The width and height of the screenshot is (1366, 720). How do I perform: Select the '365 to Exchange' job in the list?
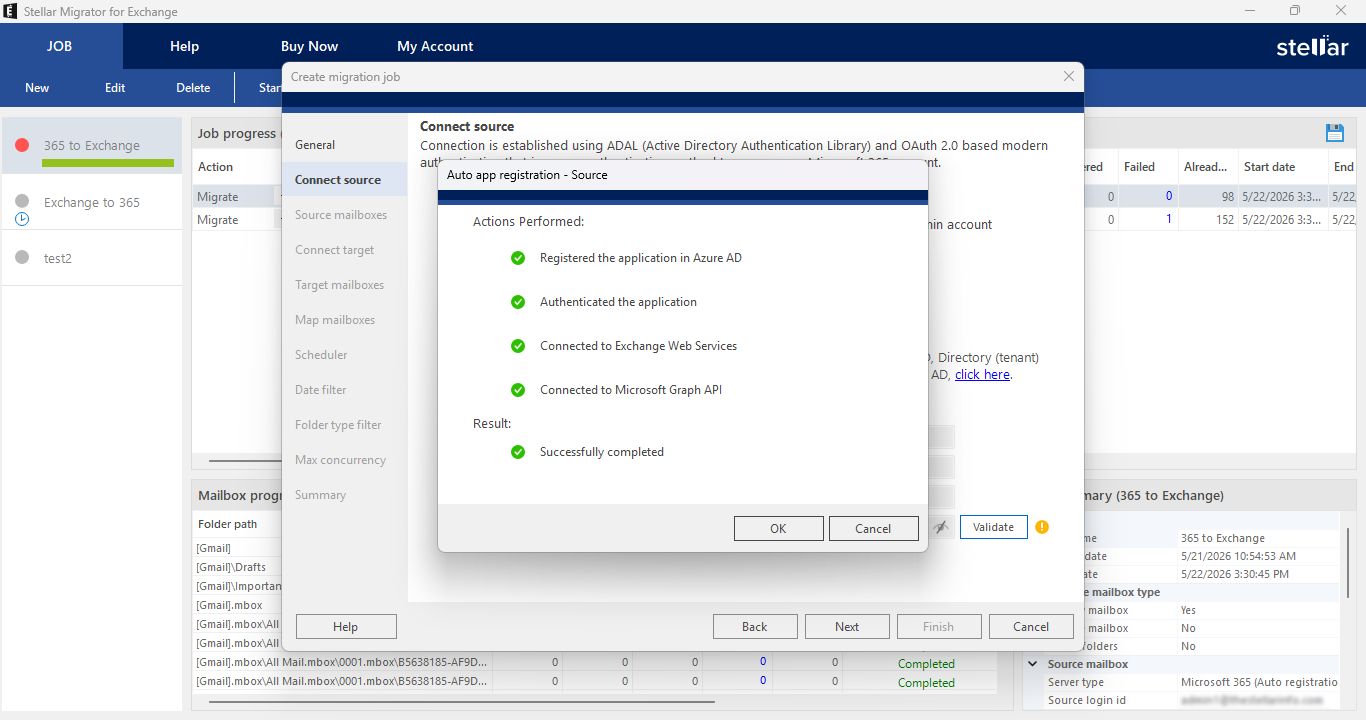92,146
